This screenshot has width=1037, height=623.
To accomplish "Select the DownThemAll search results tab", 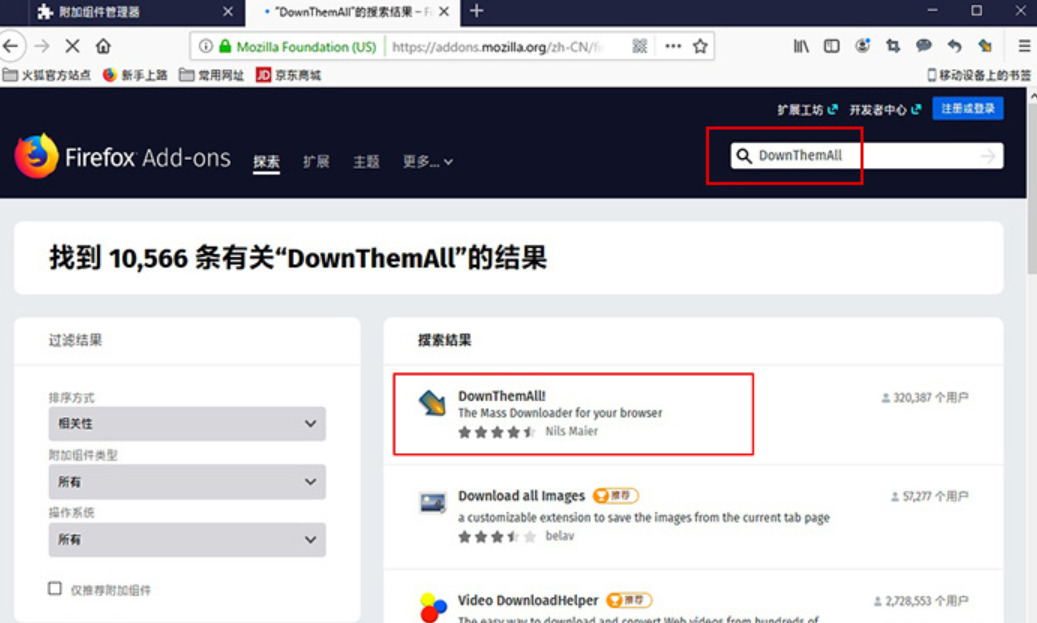I will click(352, 12).
